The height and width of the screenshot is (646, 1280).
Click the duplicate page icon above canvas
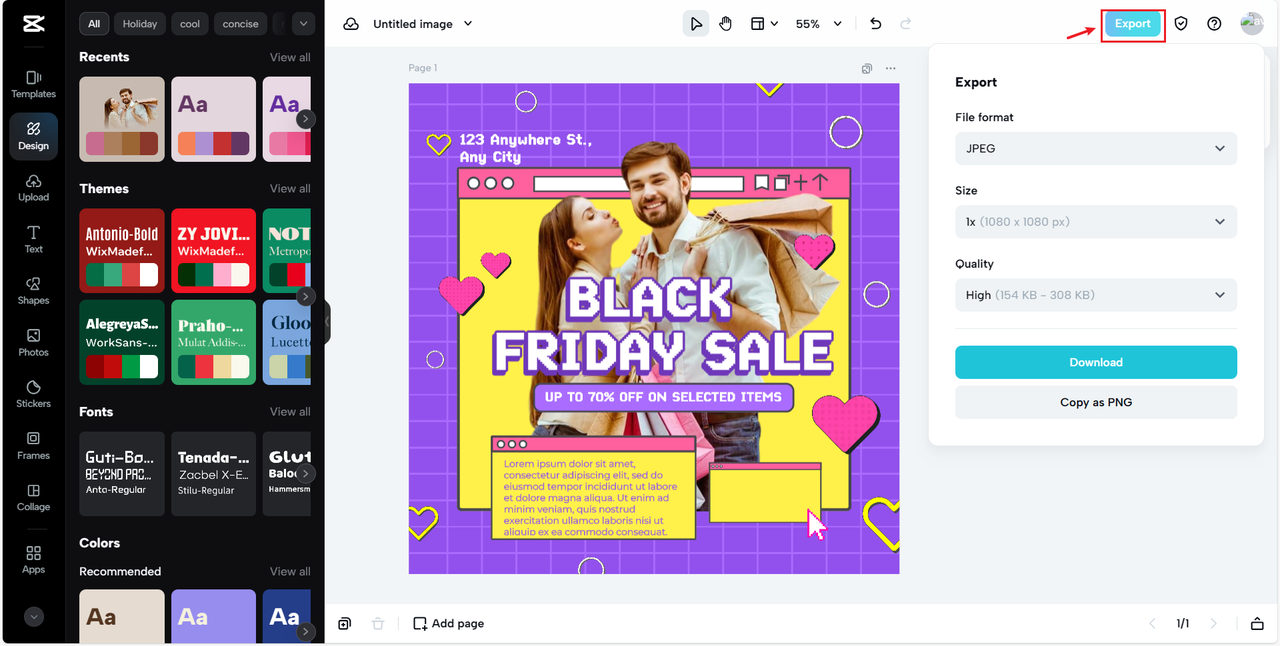tap(867, 69)
